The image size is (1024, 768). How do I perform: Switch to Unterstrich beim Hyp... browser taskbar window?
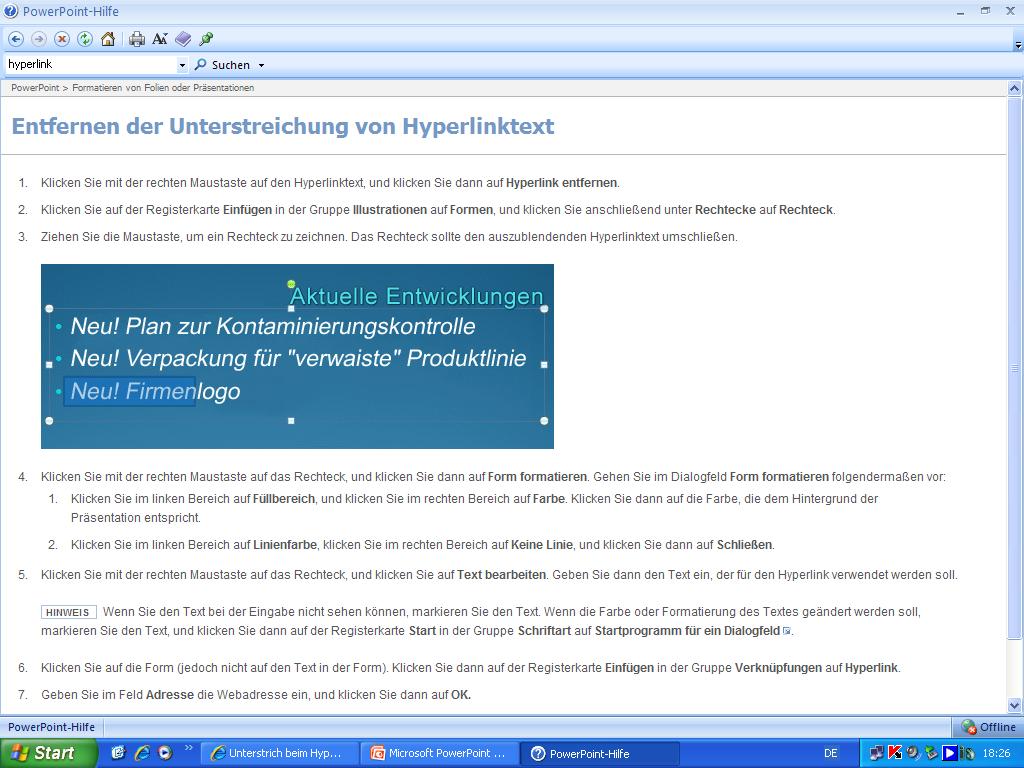tap(278, 753)
